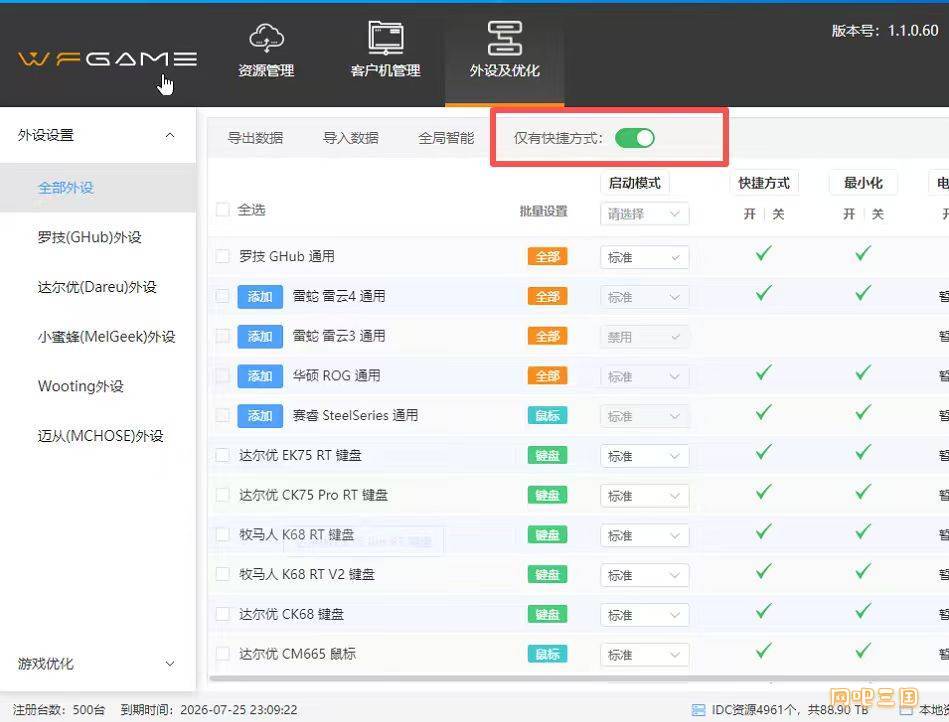This screenshot has width=949, height=722.
Task: Expand the 游戏优化 sidebar section
Action: (x=169, y=664)
